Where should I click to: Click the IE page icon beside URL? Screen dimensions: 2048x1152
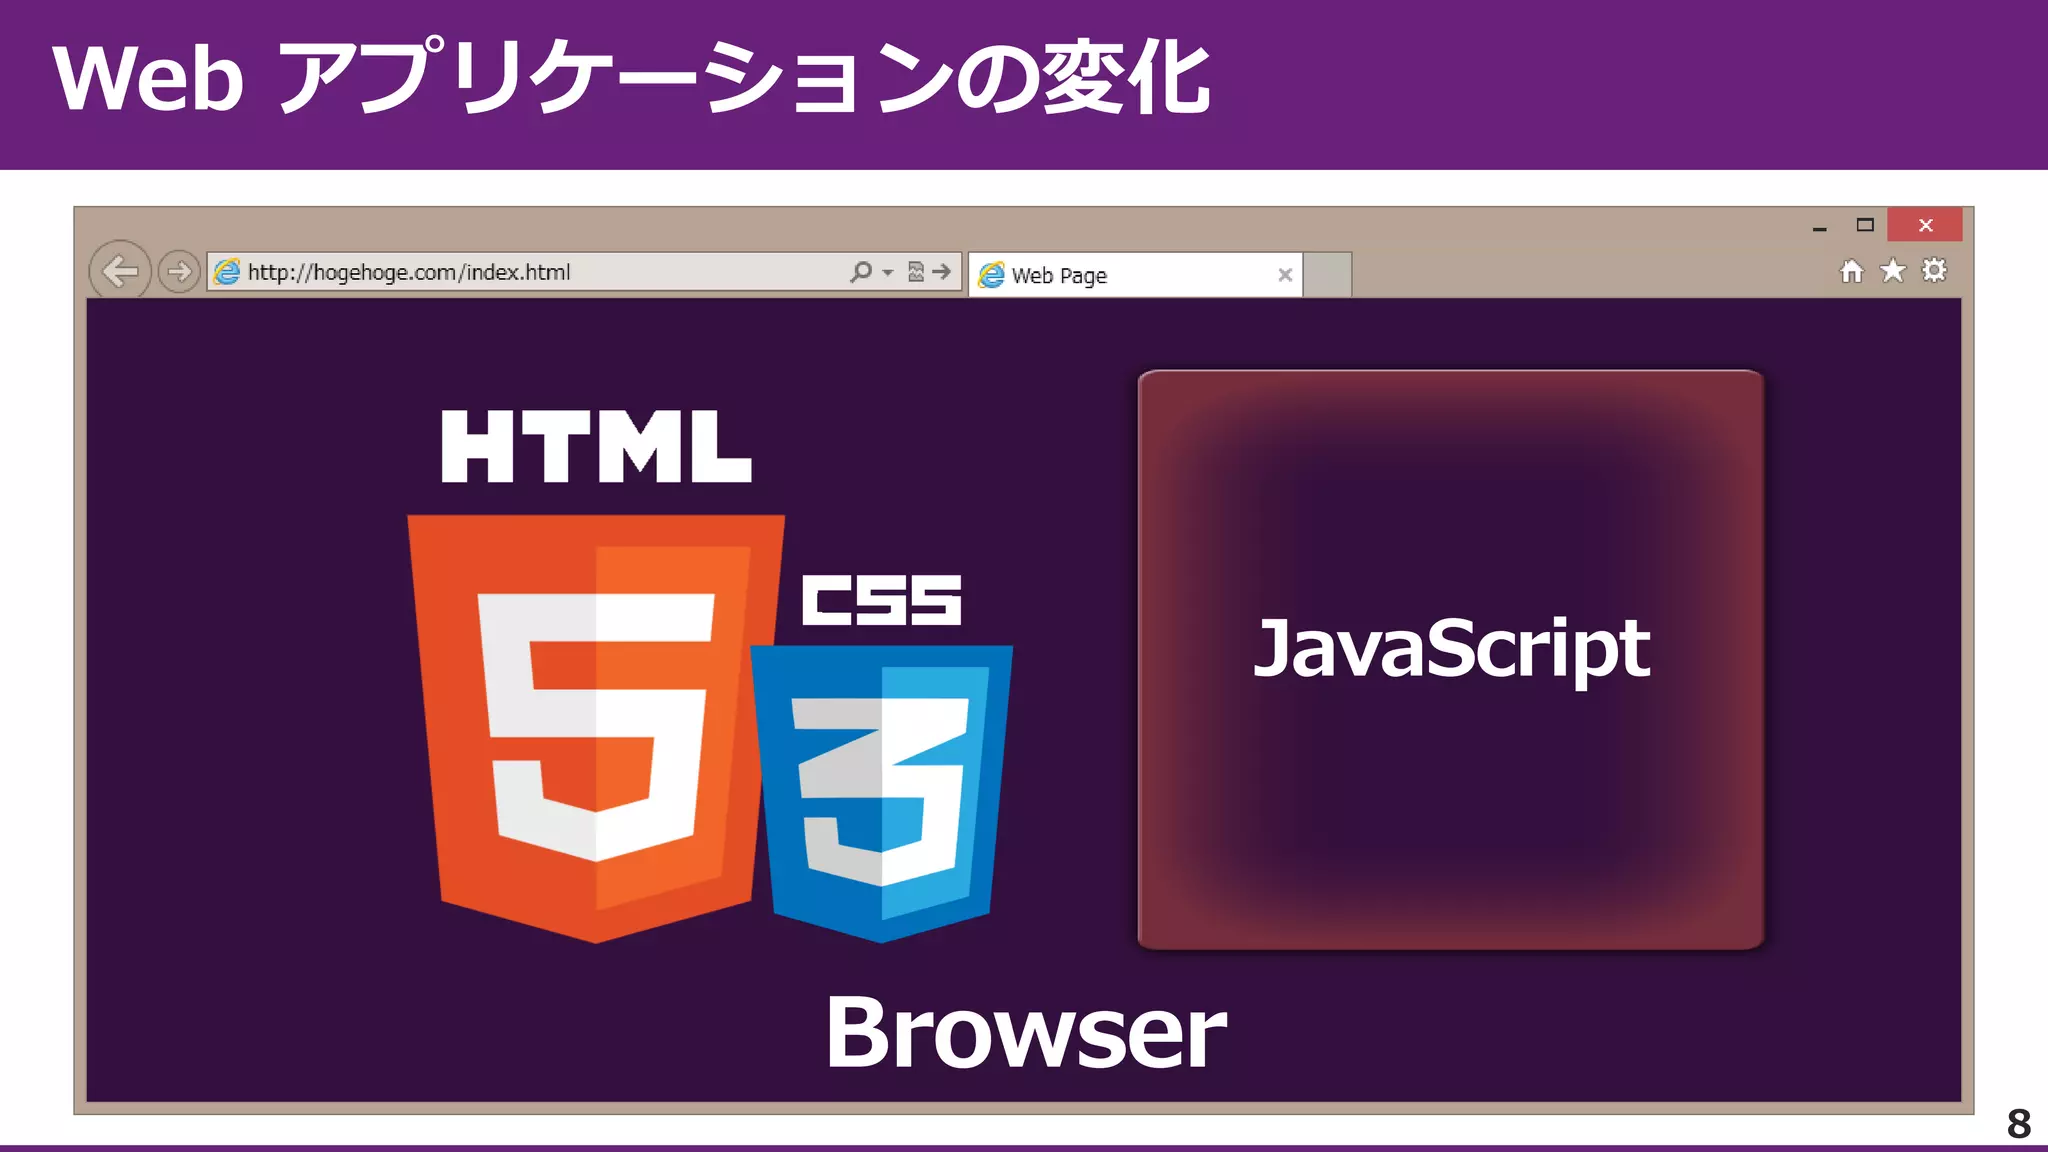[228, 271]
